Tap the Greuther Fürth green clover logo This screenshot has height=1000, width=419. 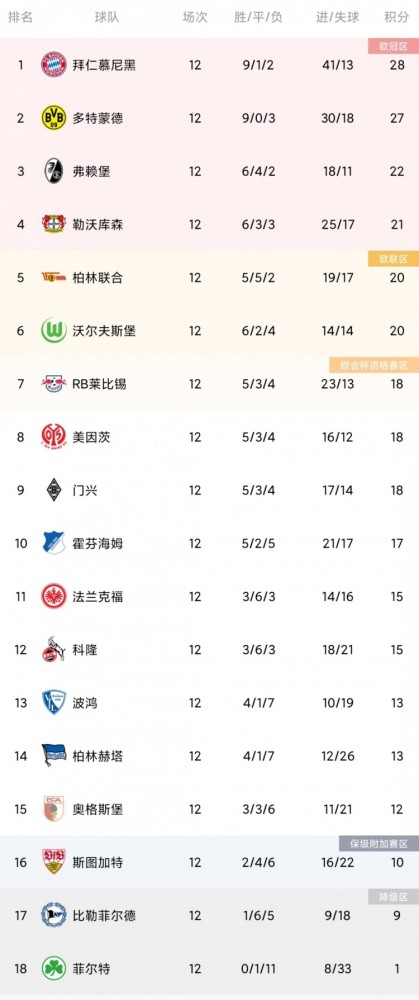pos(54,969)
